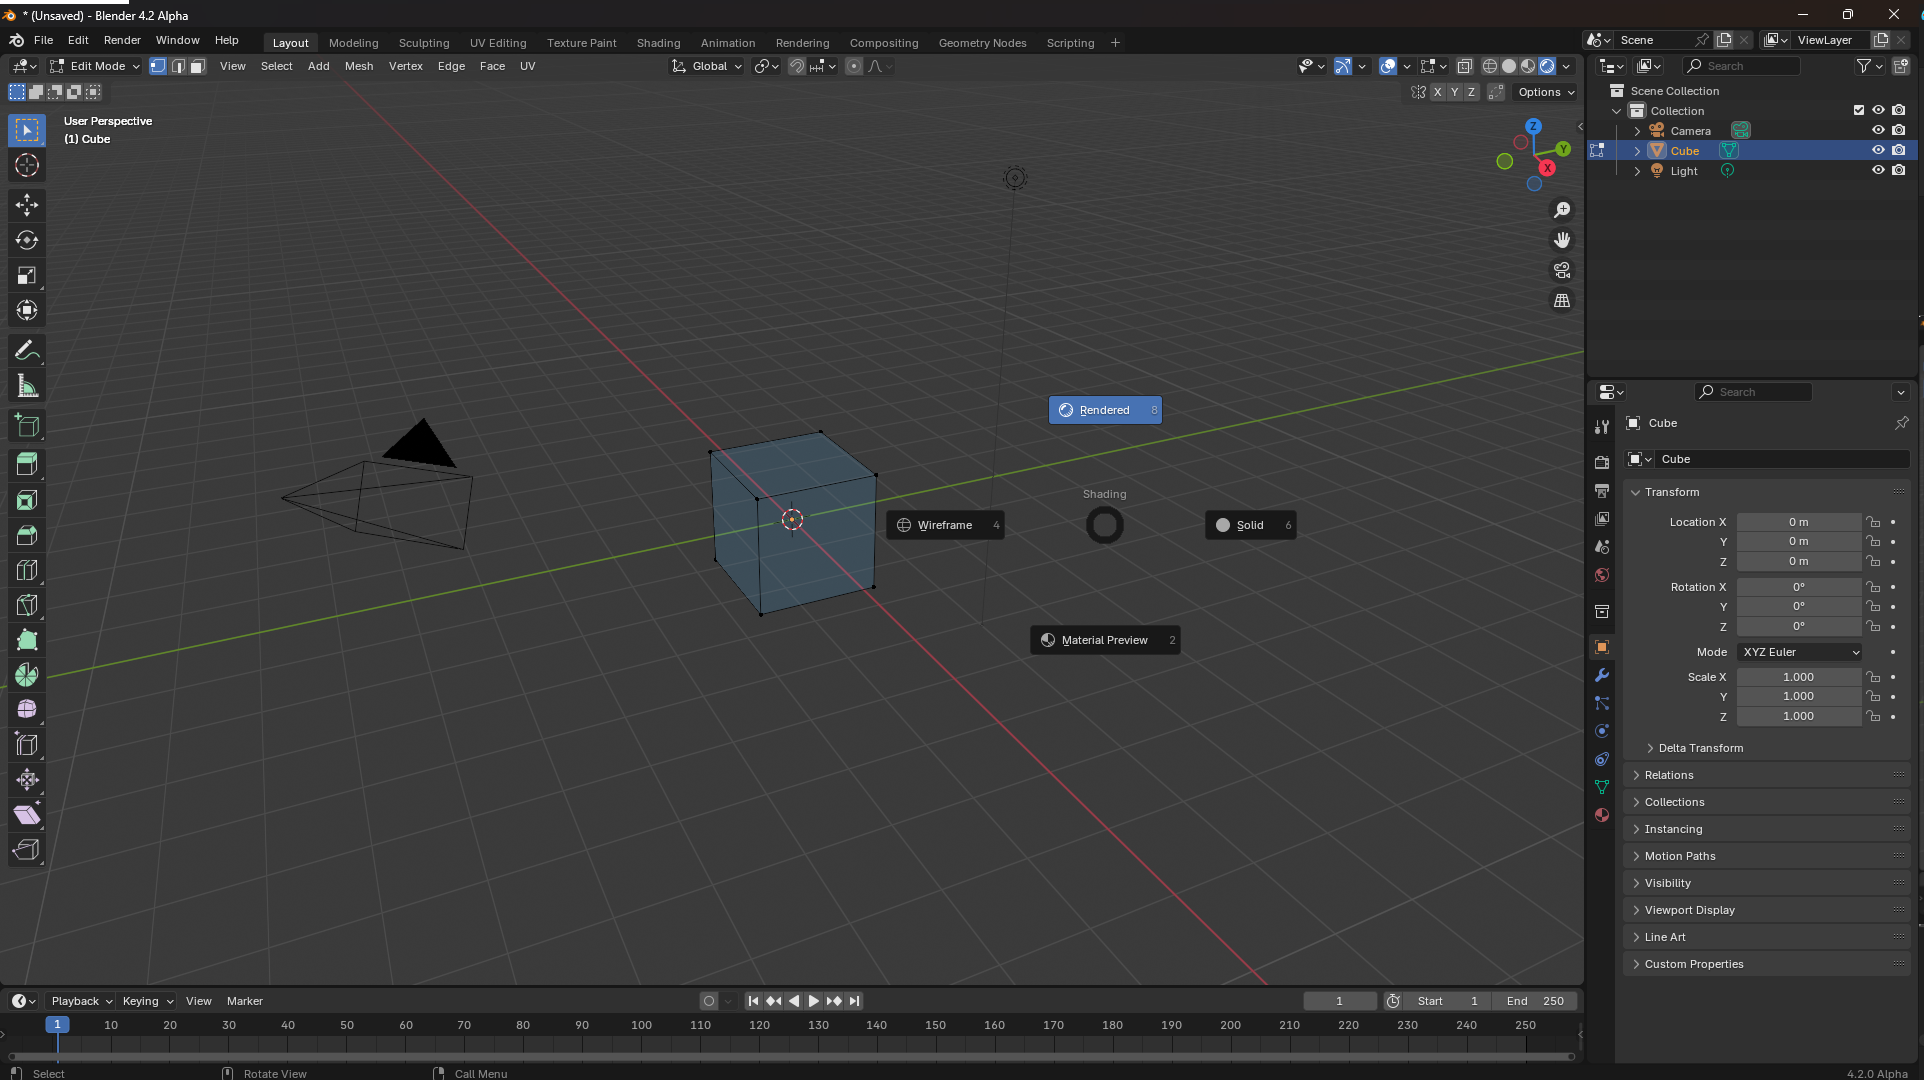This screenshot has width=1924, height=1080.
Task: Click the End frame 250 field
Action: pyautogui.click(x=1535, y=1001)
